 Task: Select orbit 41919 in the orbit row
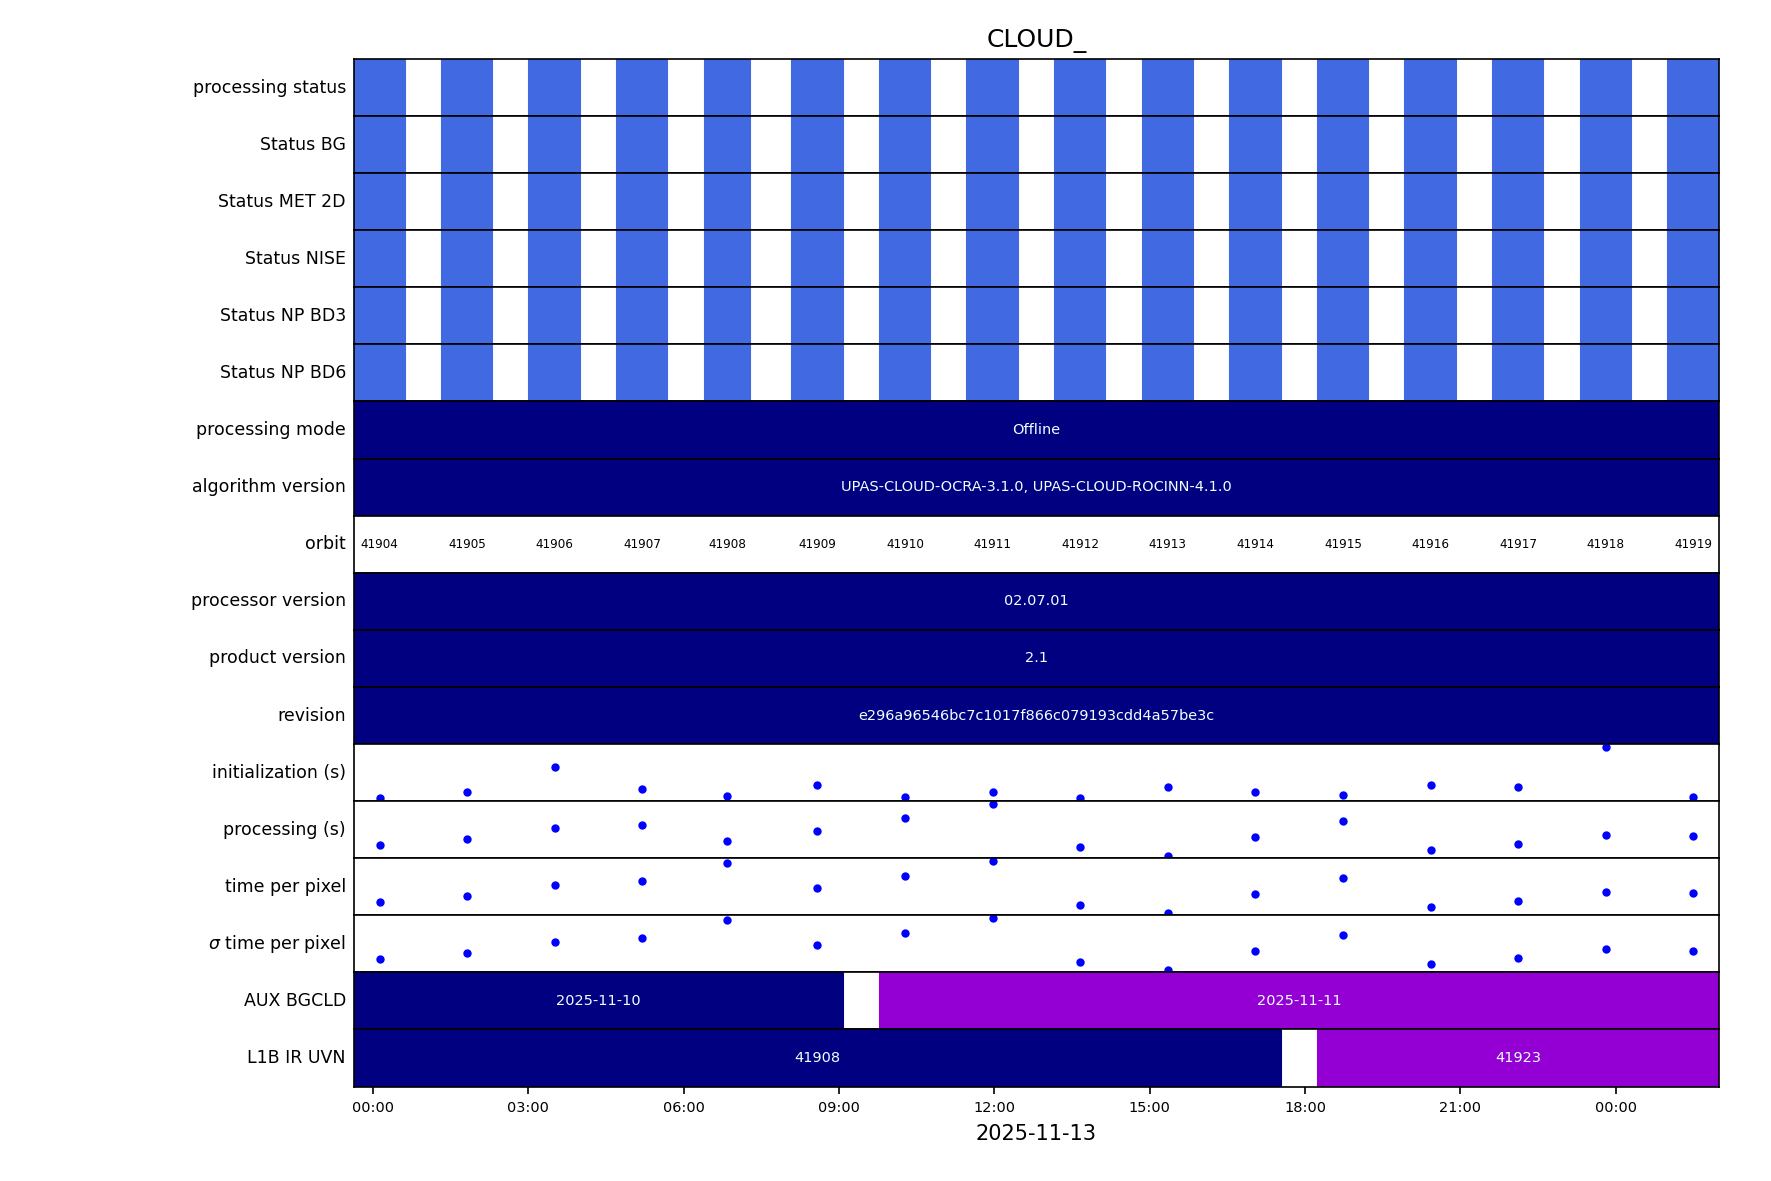[x=1692, y=545]
